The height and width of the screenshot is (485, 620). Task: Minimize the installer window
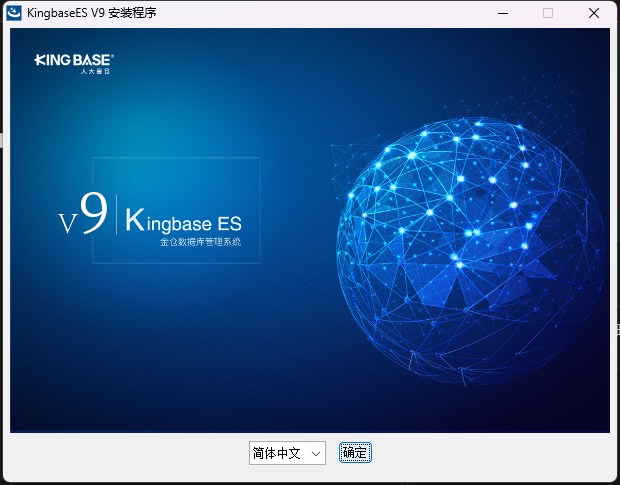(502, 13)
